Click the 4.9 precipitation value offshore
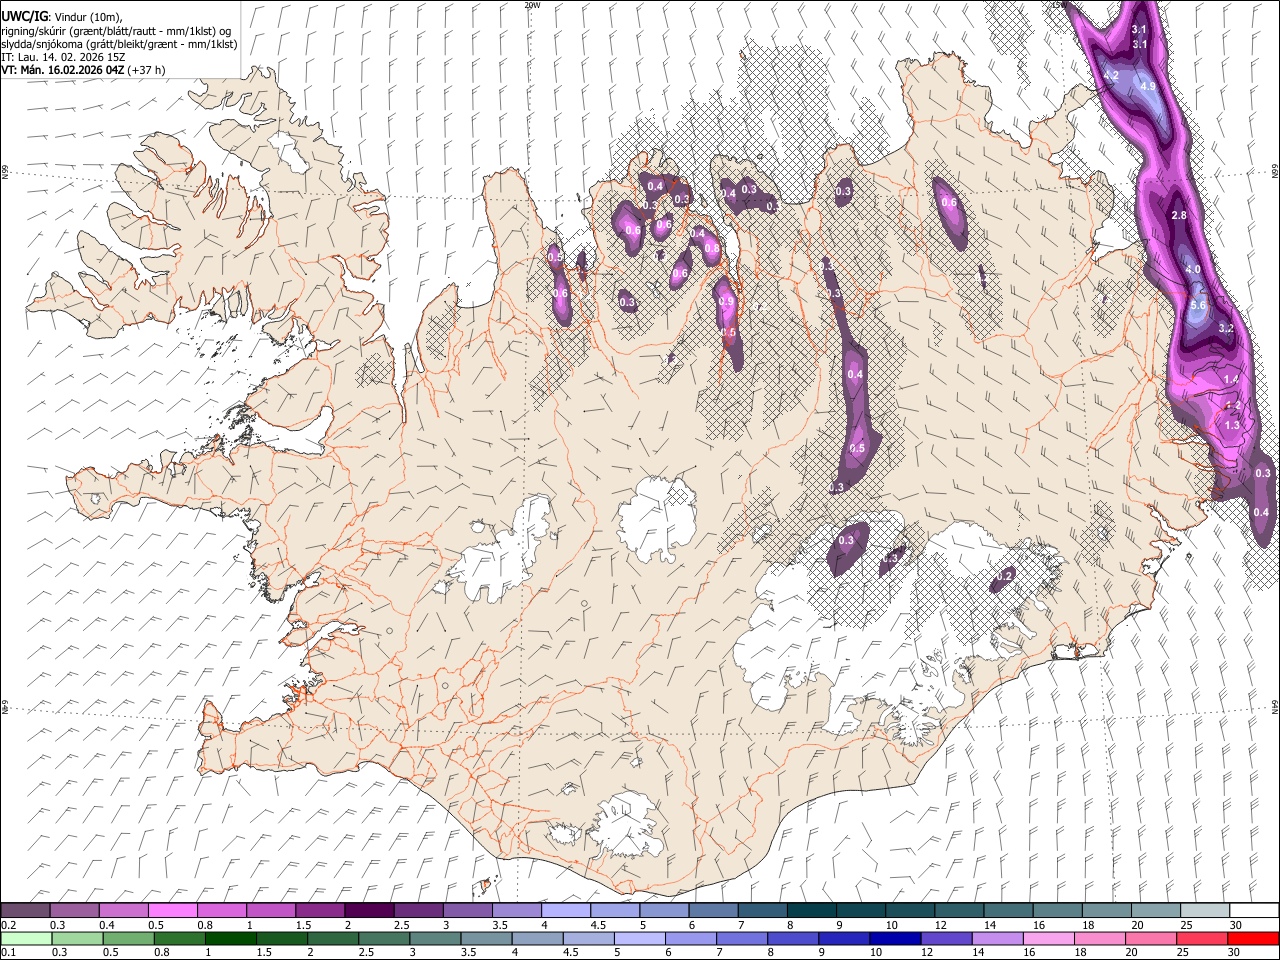This screenshot has width=1280, height=960. point(1148,87)
